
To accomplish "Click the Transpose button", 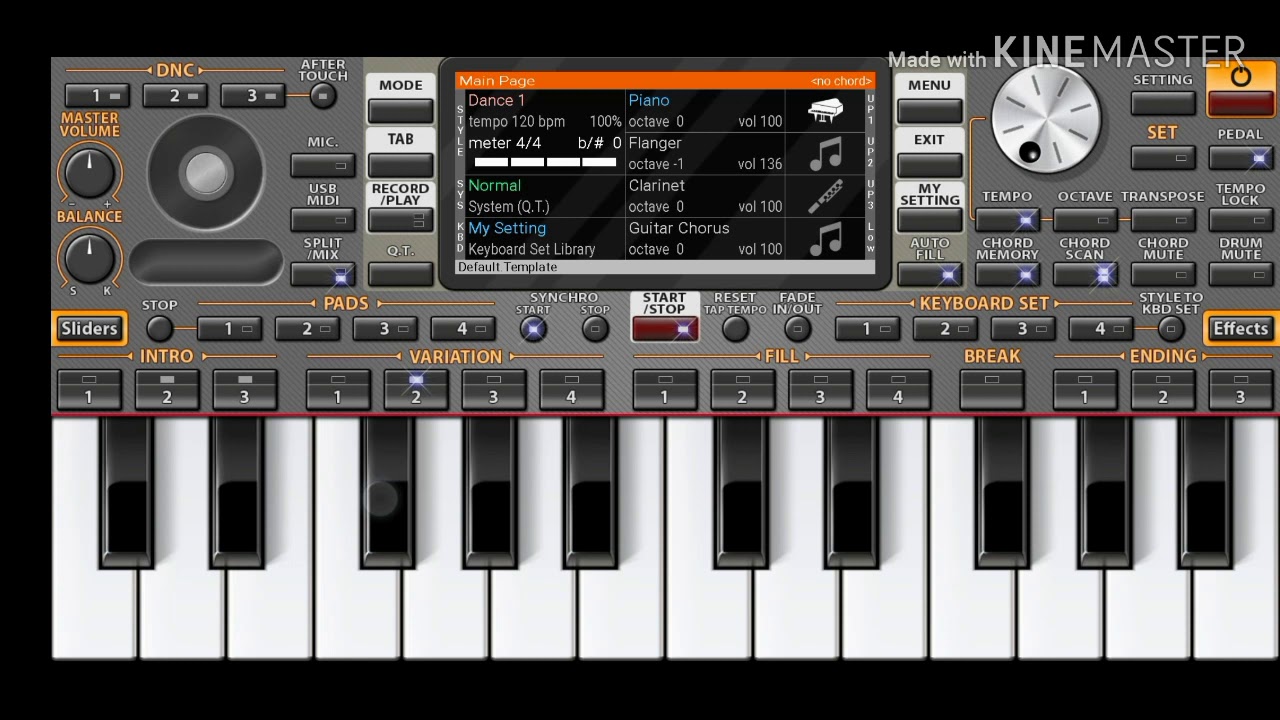I will 1163,219.
